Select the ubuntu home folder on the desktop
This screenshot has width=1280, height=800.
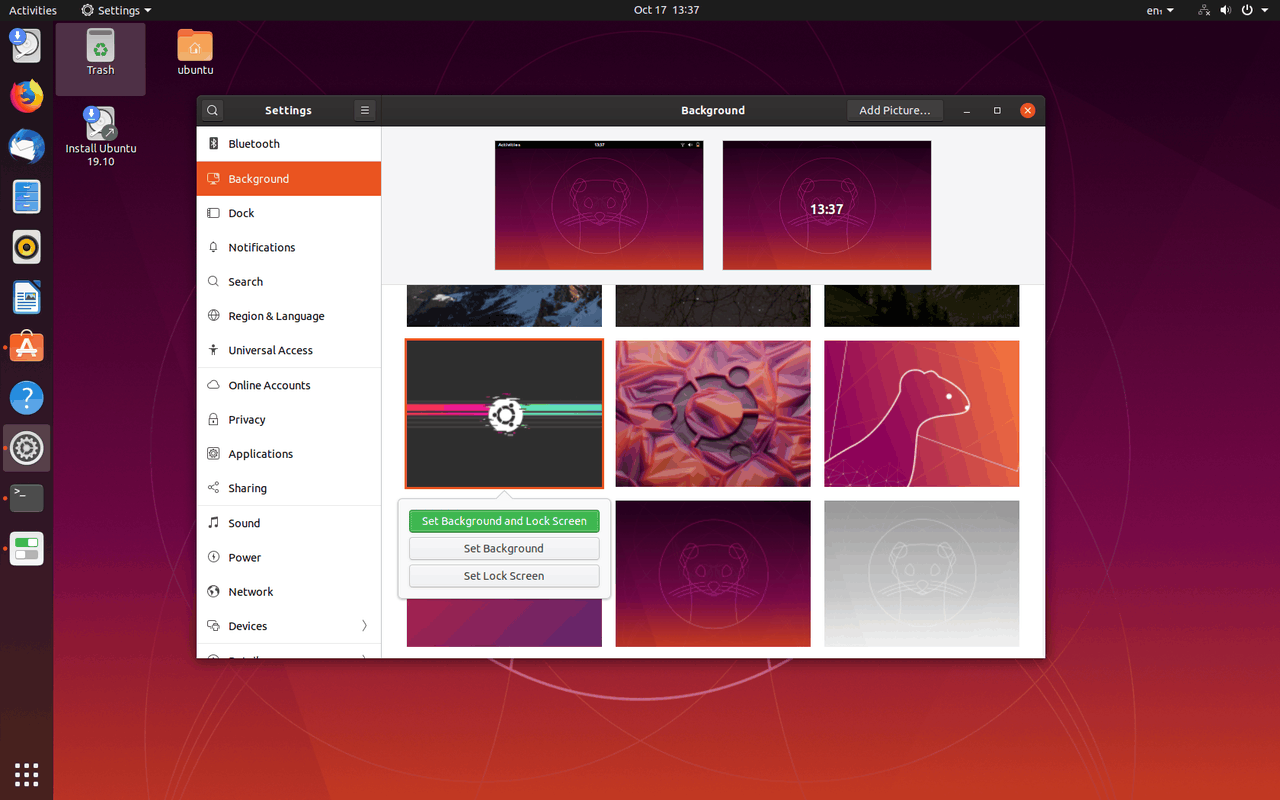195,52
